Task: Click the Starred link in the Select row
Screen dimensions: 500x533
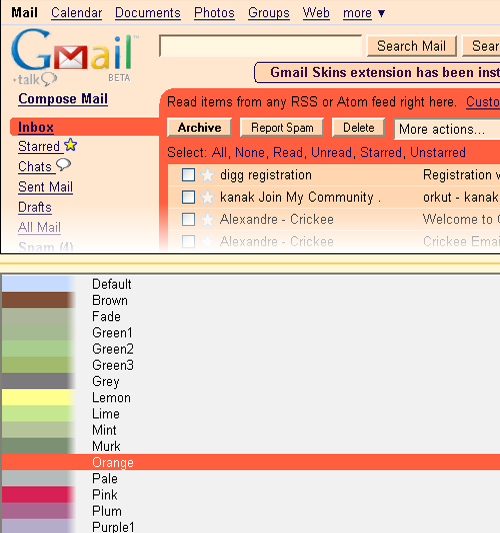Action: (x=381, y=152)
